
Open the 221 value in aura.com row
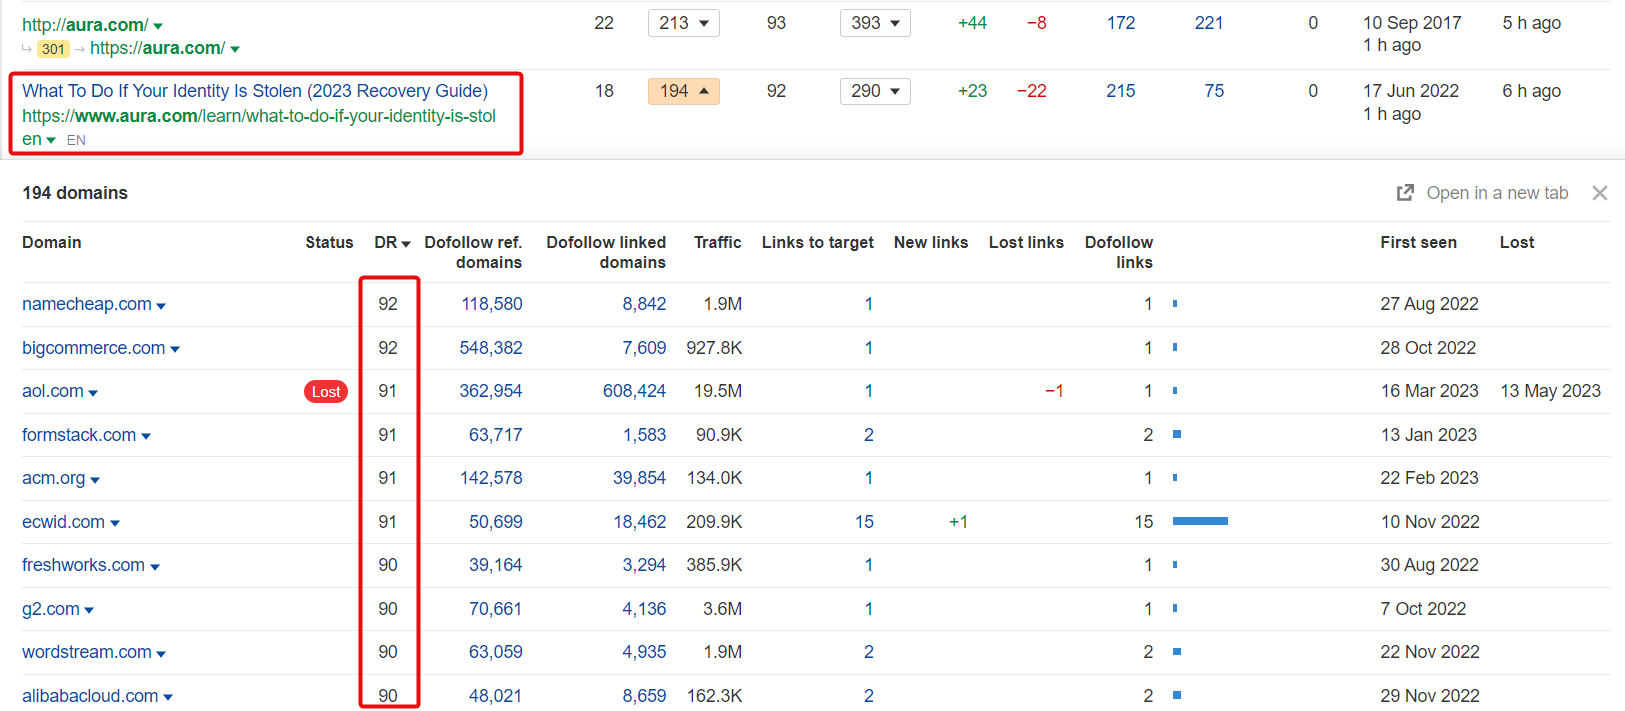(1209, 23)
